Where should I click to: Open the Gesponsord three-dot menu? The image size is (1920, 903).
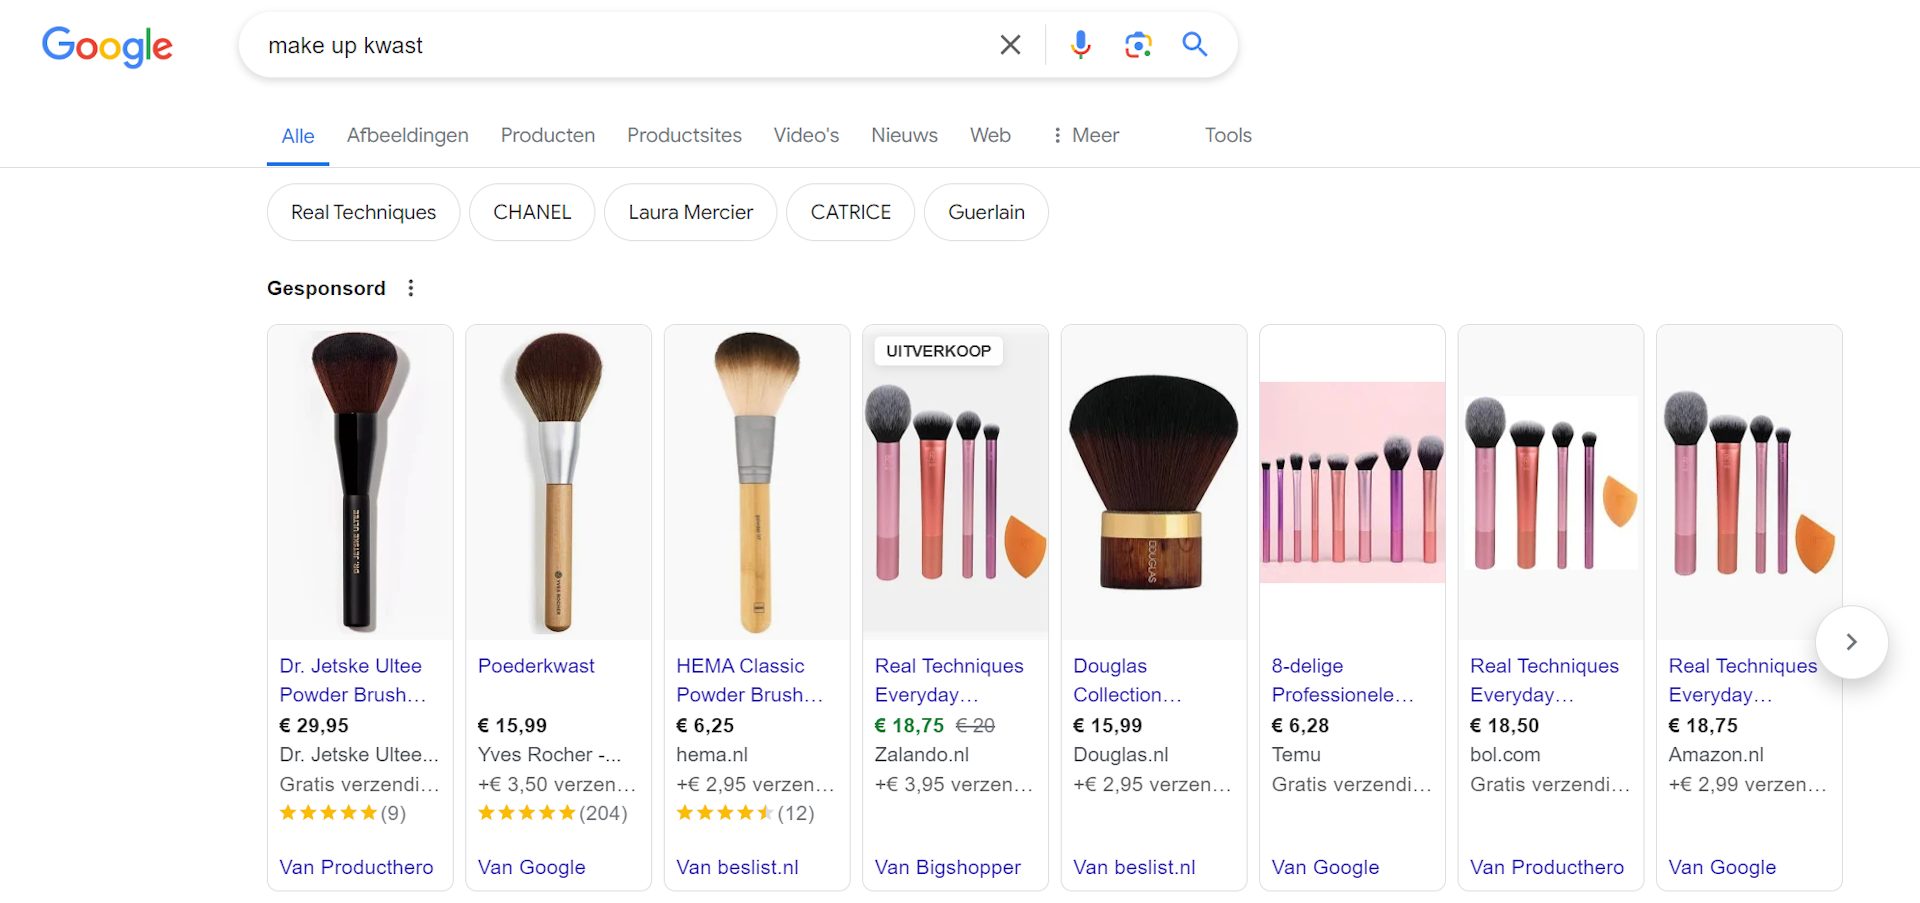click(x=410, y=288)
